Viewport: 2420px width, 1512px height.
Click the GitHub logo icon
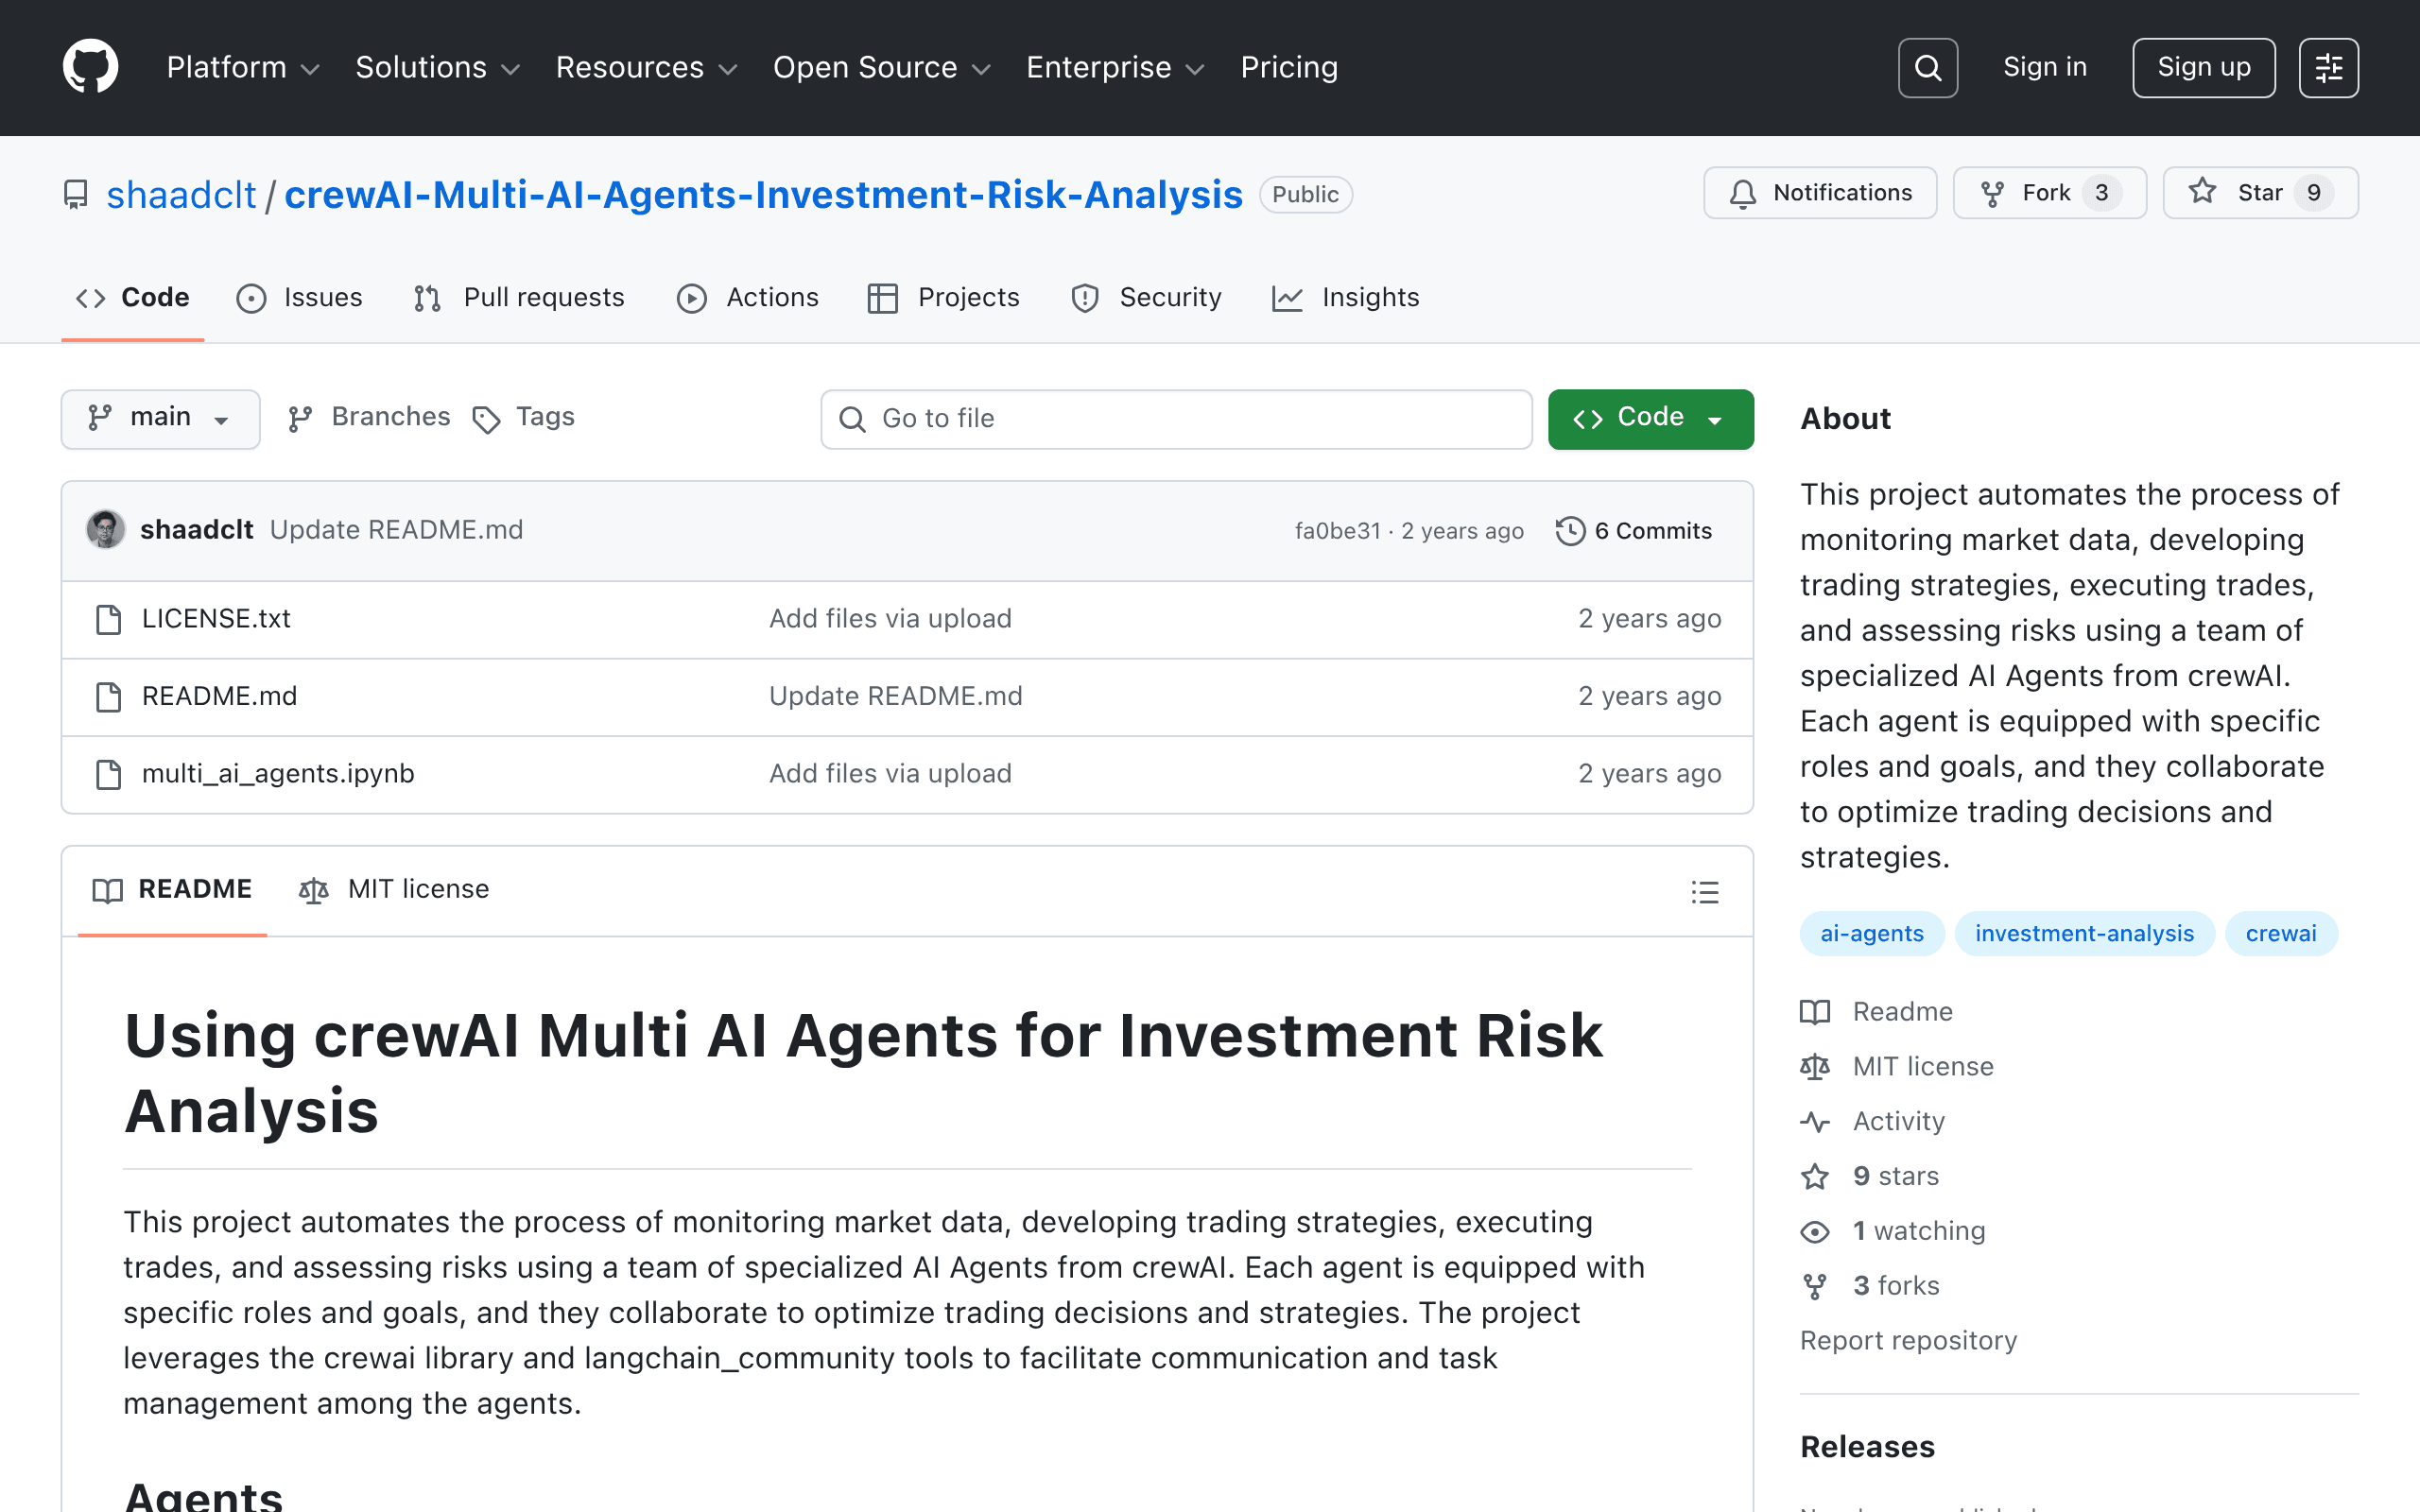90,67
